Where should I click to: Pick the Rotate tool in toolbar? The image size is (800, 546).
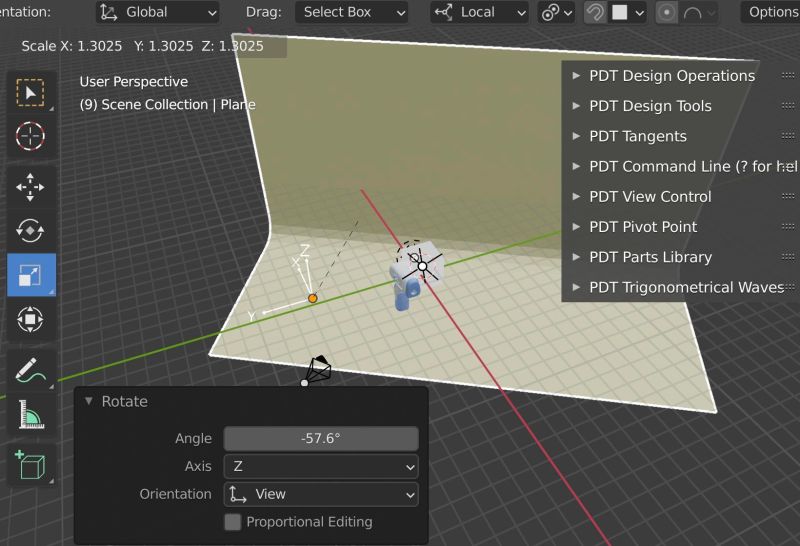point(31,231)
